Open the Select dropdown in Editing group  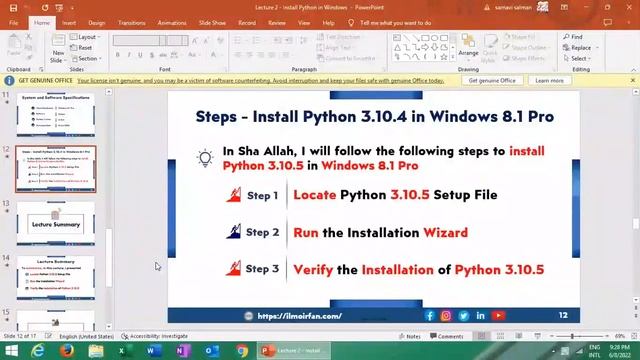point(577,58)
